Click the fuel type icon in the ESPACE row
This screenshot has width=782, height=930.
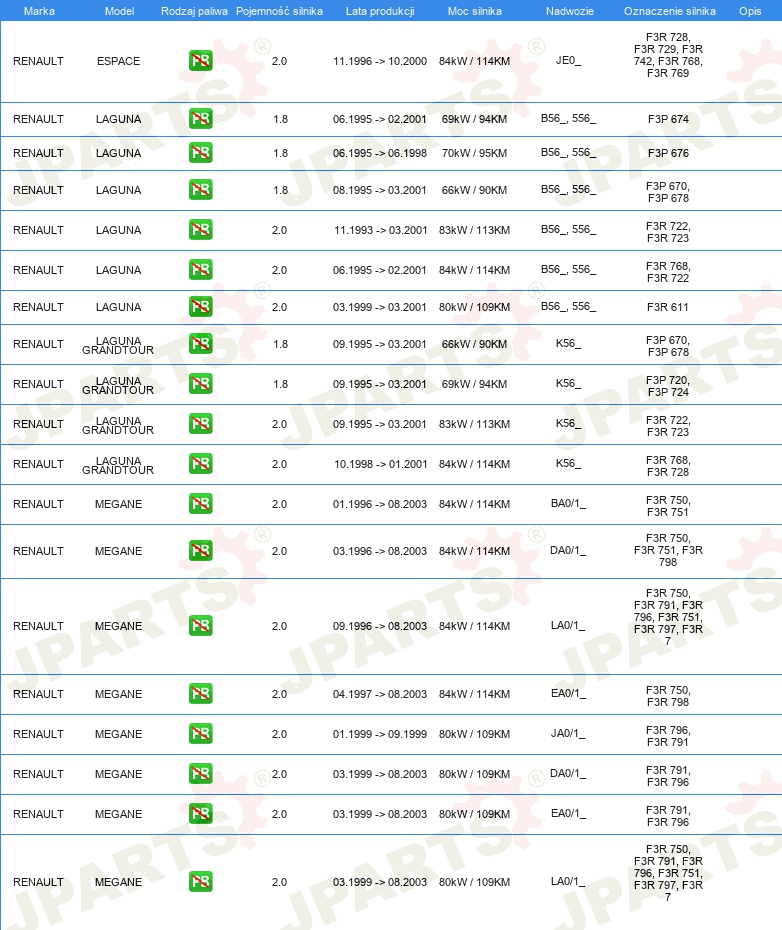pos(201,60)
